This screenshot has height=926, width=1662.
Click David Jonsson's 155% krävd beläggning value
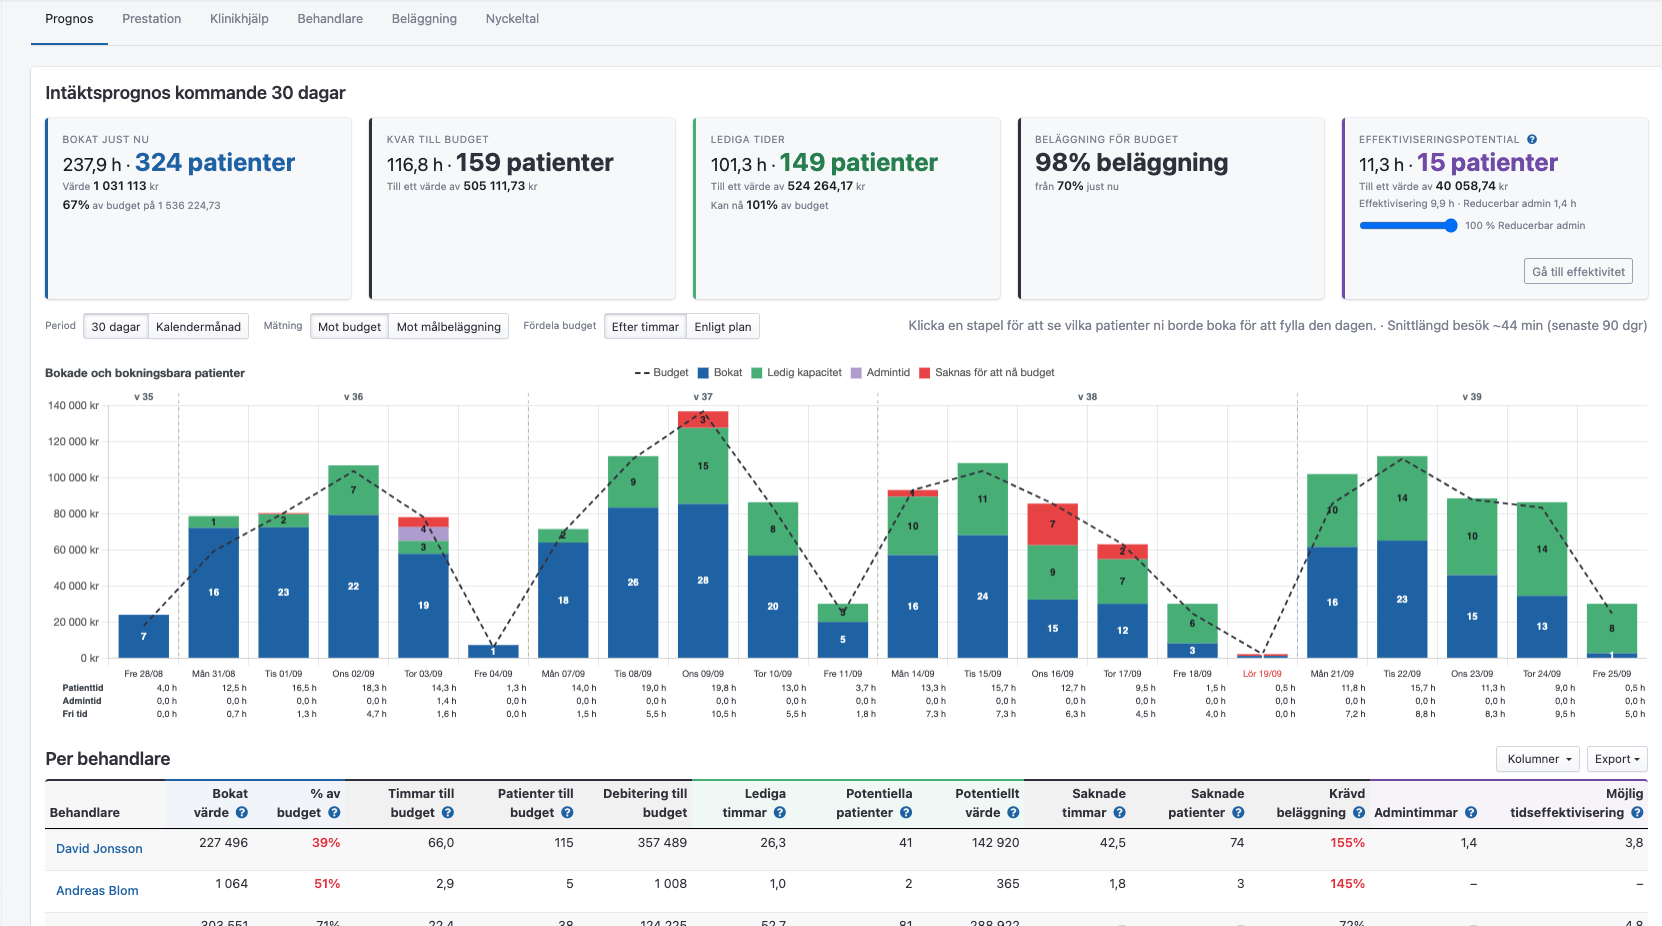pyautogui.click(x=1347, y=843)
